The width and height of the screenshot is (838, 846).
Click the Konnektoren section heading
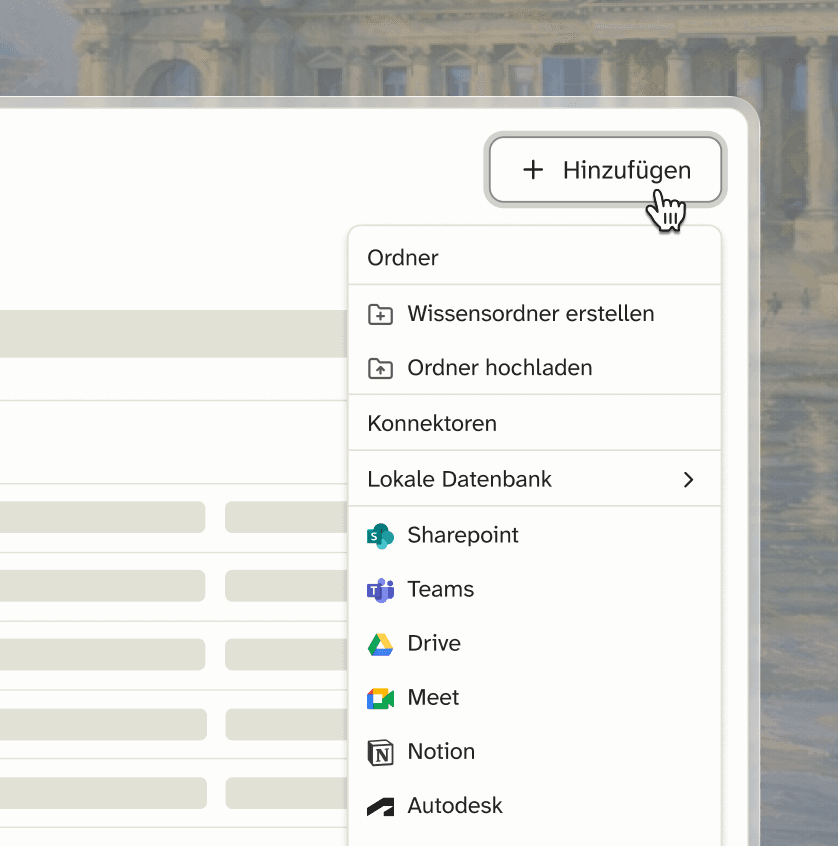[x=432, y=424]
